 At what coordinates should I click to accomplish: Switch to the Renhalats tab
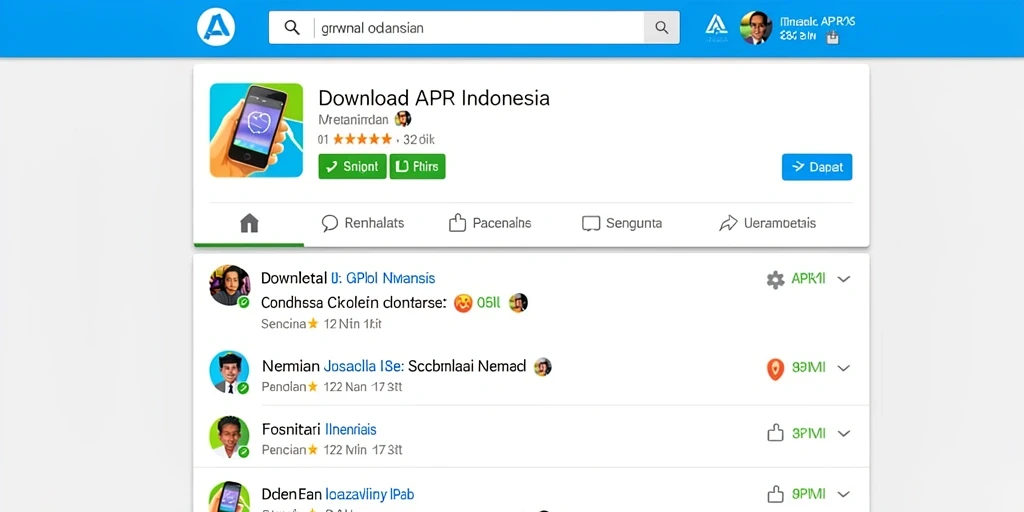pyautogui.click(x=363, y=223)
